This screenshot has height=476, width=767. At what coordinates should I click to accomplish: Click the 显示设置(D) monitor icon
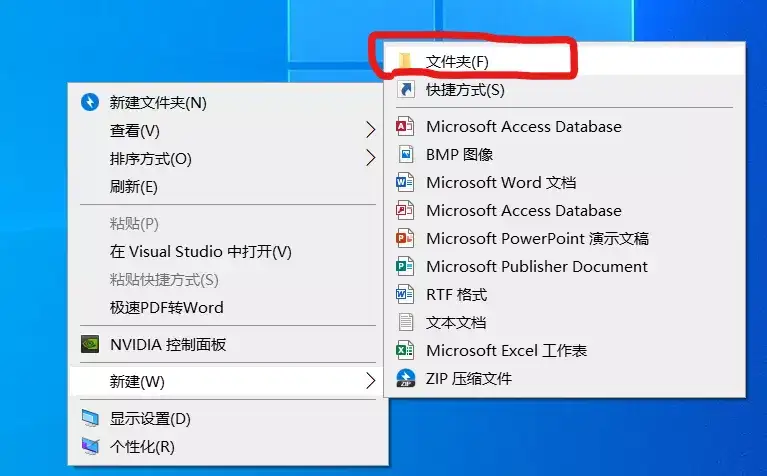(90, 418)
